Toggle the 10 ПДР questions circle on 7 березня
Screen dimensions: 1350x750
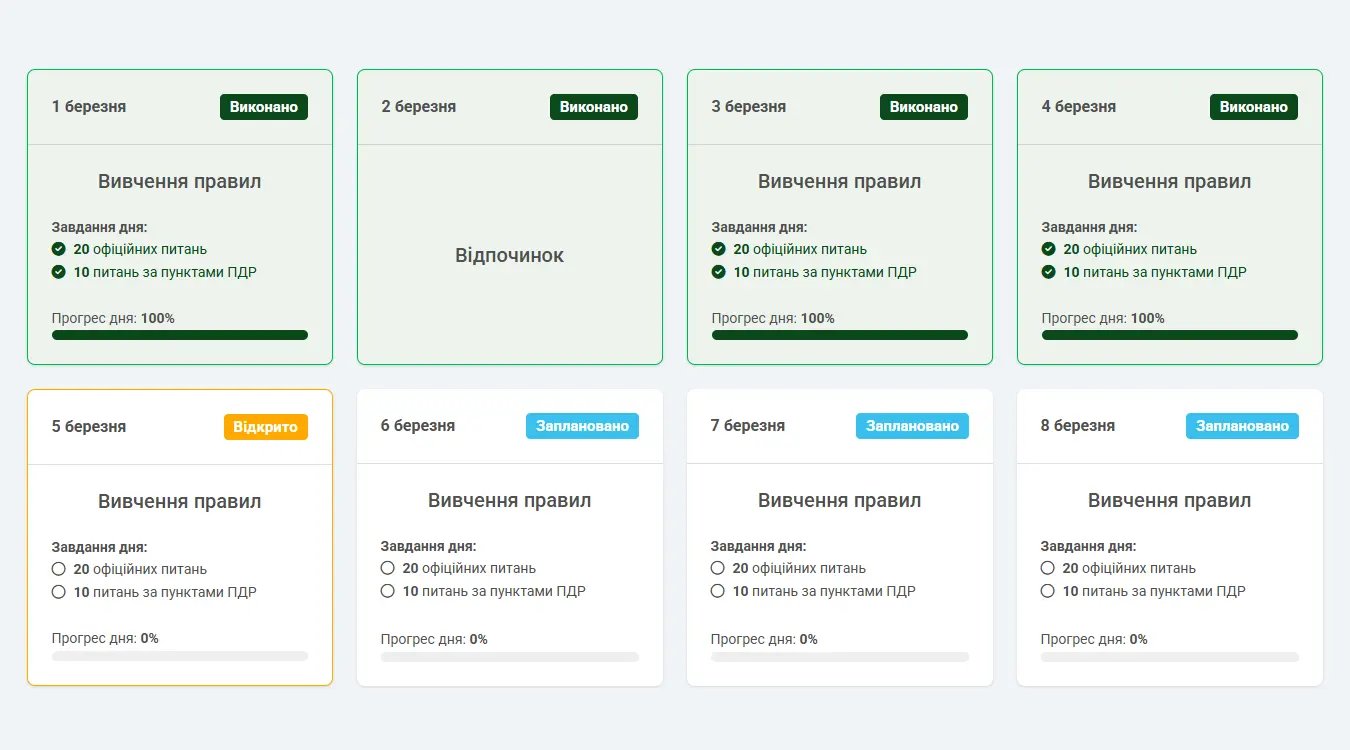point(718,591)
